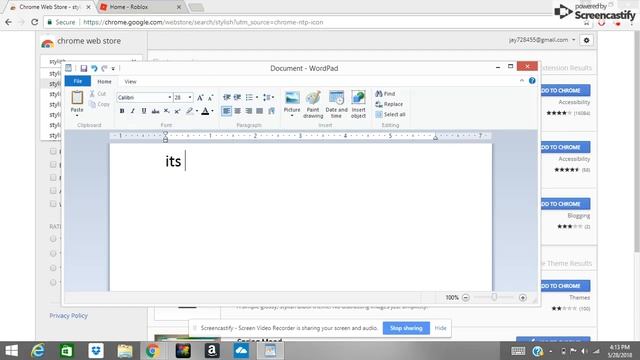Click the Chrome address bar

(314, 22)
